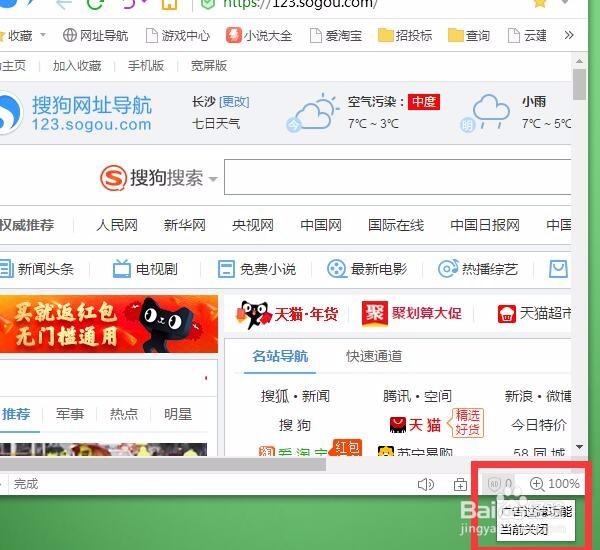The height and width of the screenshot is (550, 600).
Task: Click the 完成 status bar text
Action: pyautogui.click(x=26, y=484)
